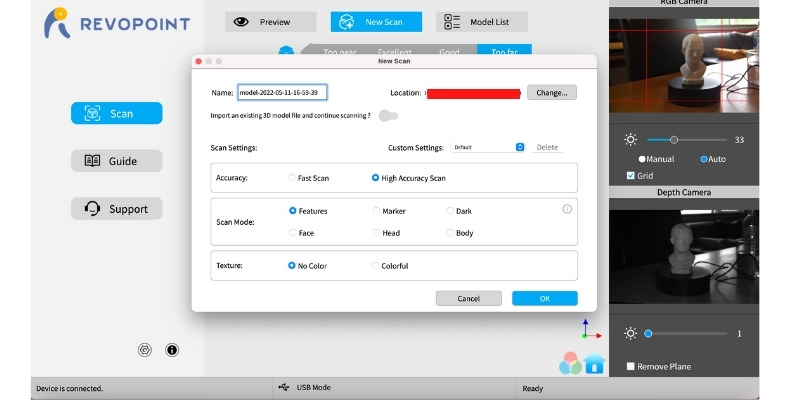Choose Face scan mode

[302, 233]
